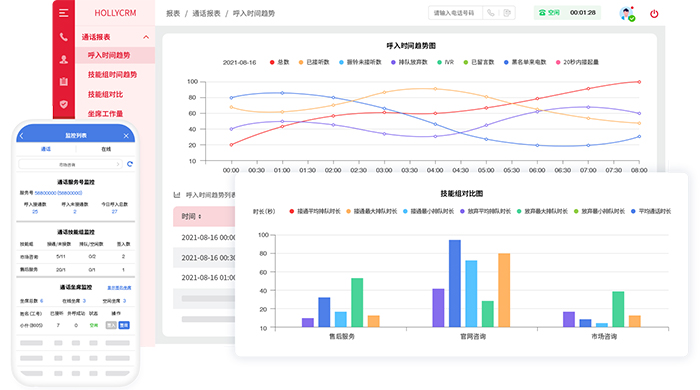Toggle purple legend in 技能组对比图 chart
The image size is (700, 390).
pos(486,211)
